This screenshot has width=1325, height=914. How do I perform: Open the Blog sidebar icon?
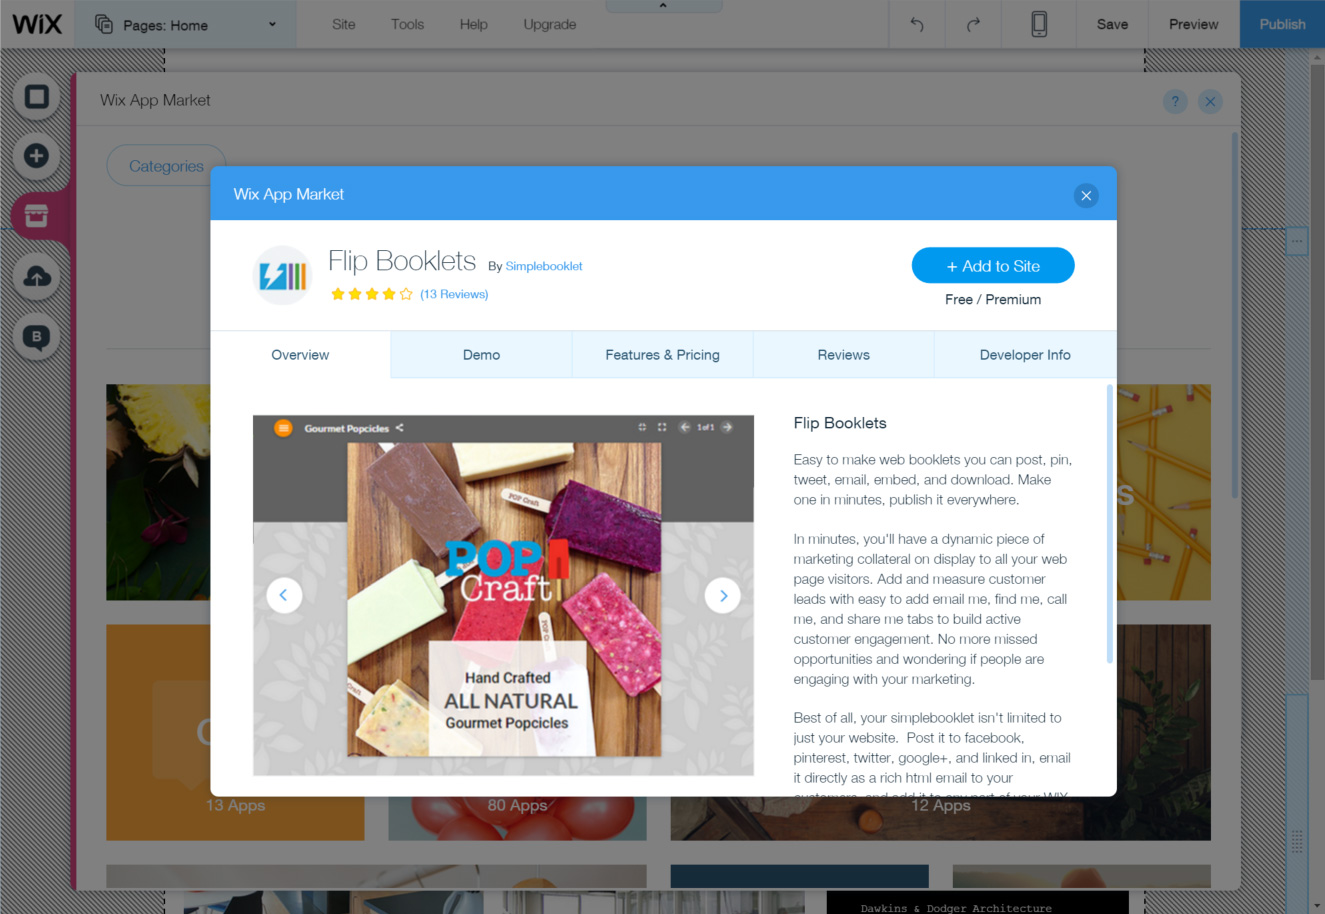[37, 337]
